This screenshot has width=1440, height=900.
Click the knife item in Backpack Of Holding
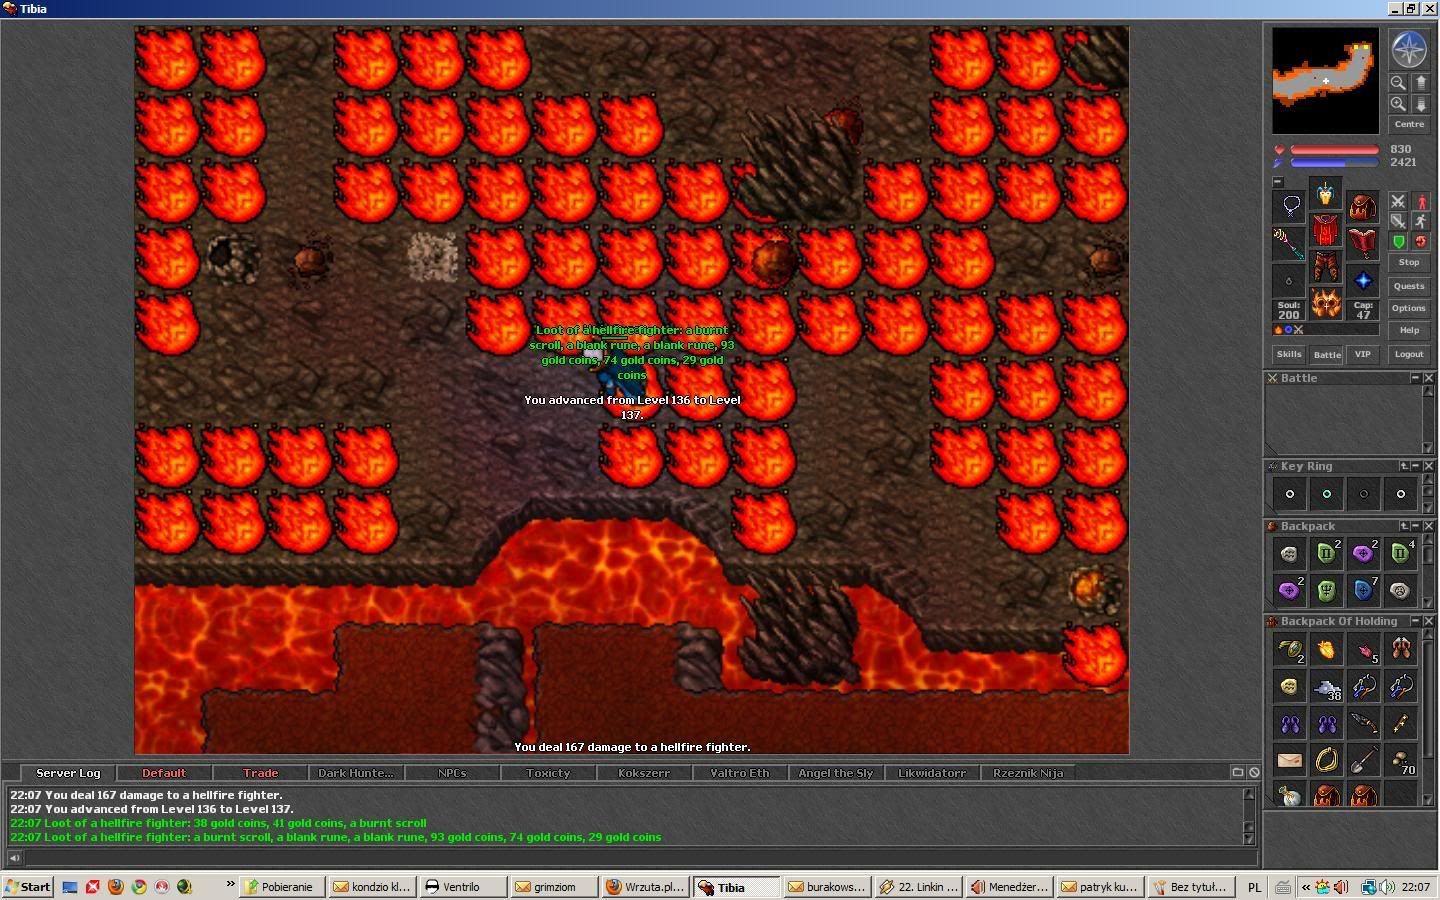[x=1364, y=723]
